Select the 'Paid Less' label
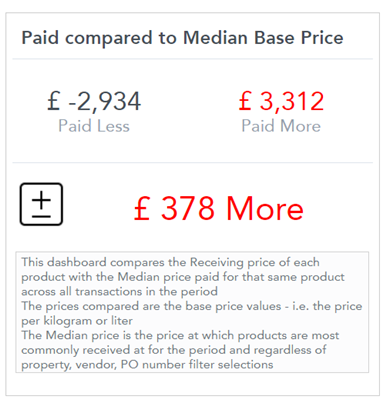Viewport: 389px width, 399px height. (x=94, y=126)
